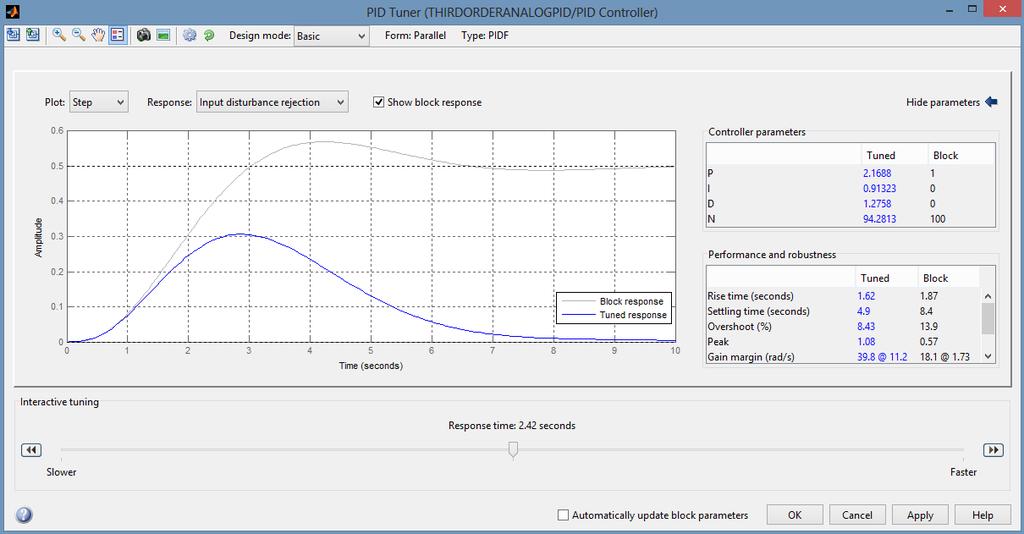The width and height of the screenshot is (1024, 534).
Task: Toggle the Show block response checkbox
Action: 379,102
